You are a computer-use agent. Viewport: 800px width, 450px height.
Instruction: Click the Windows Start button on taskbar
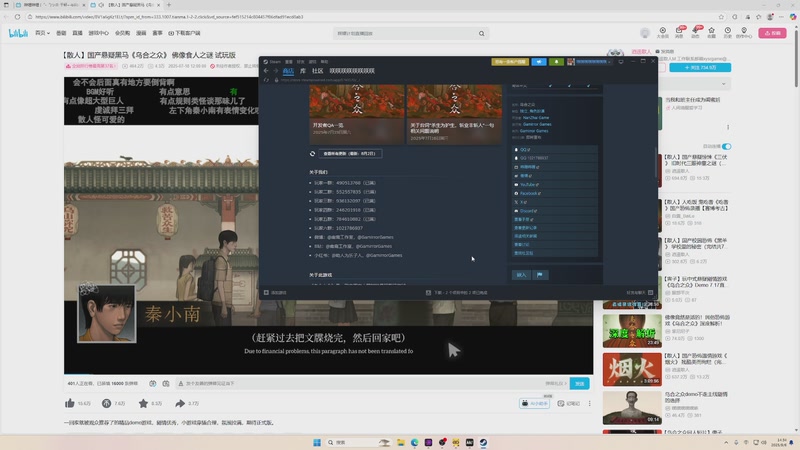[317, 442]
